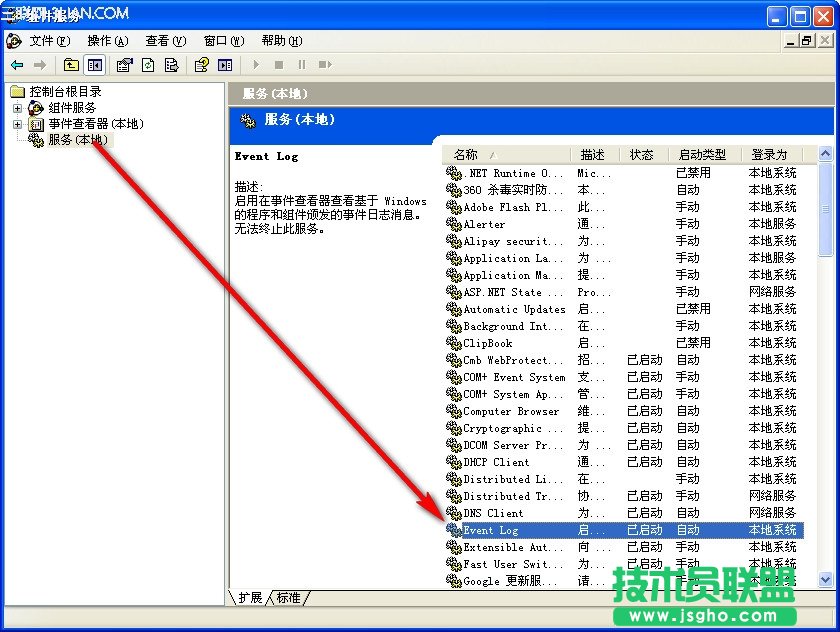Refresh the services list
This screenshot has width=840, height=632.
(x=150, y=64)
